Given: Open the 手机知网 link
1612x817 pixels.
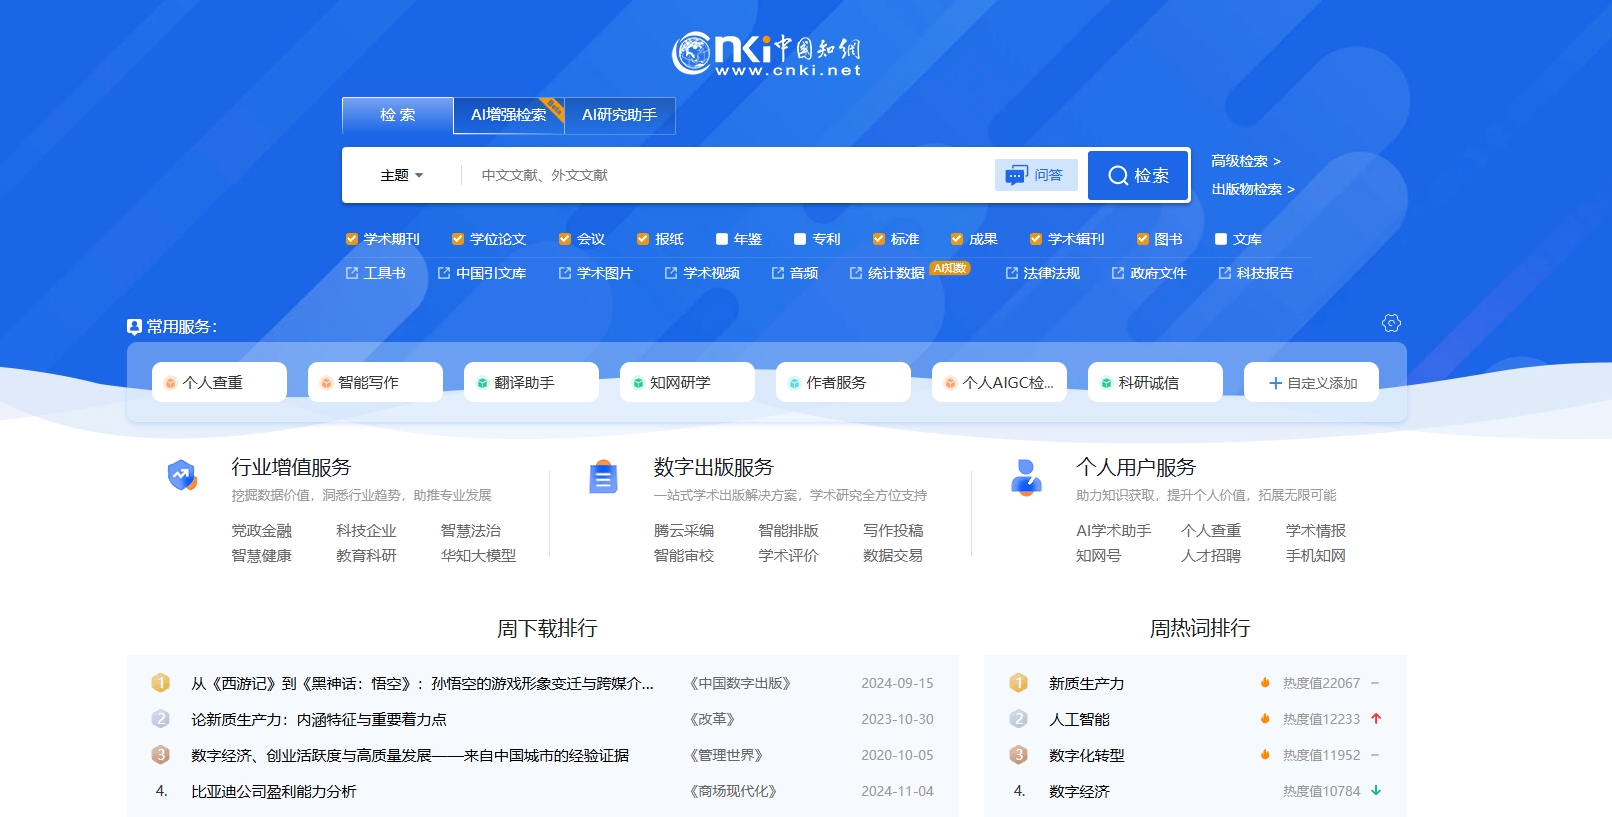Looking at the screenshot, I should [1316, 556].
